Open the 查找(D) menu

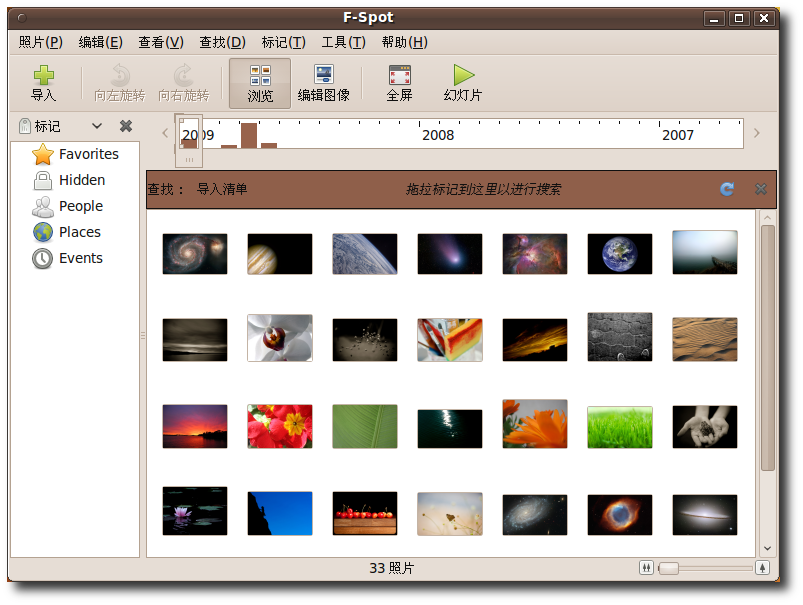point(222,42)
